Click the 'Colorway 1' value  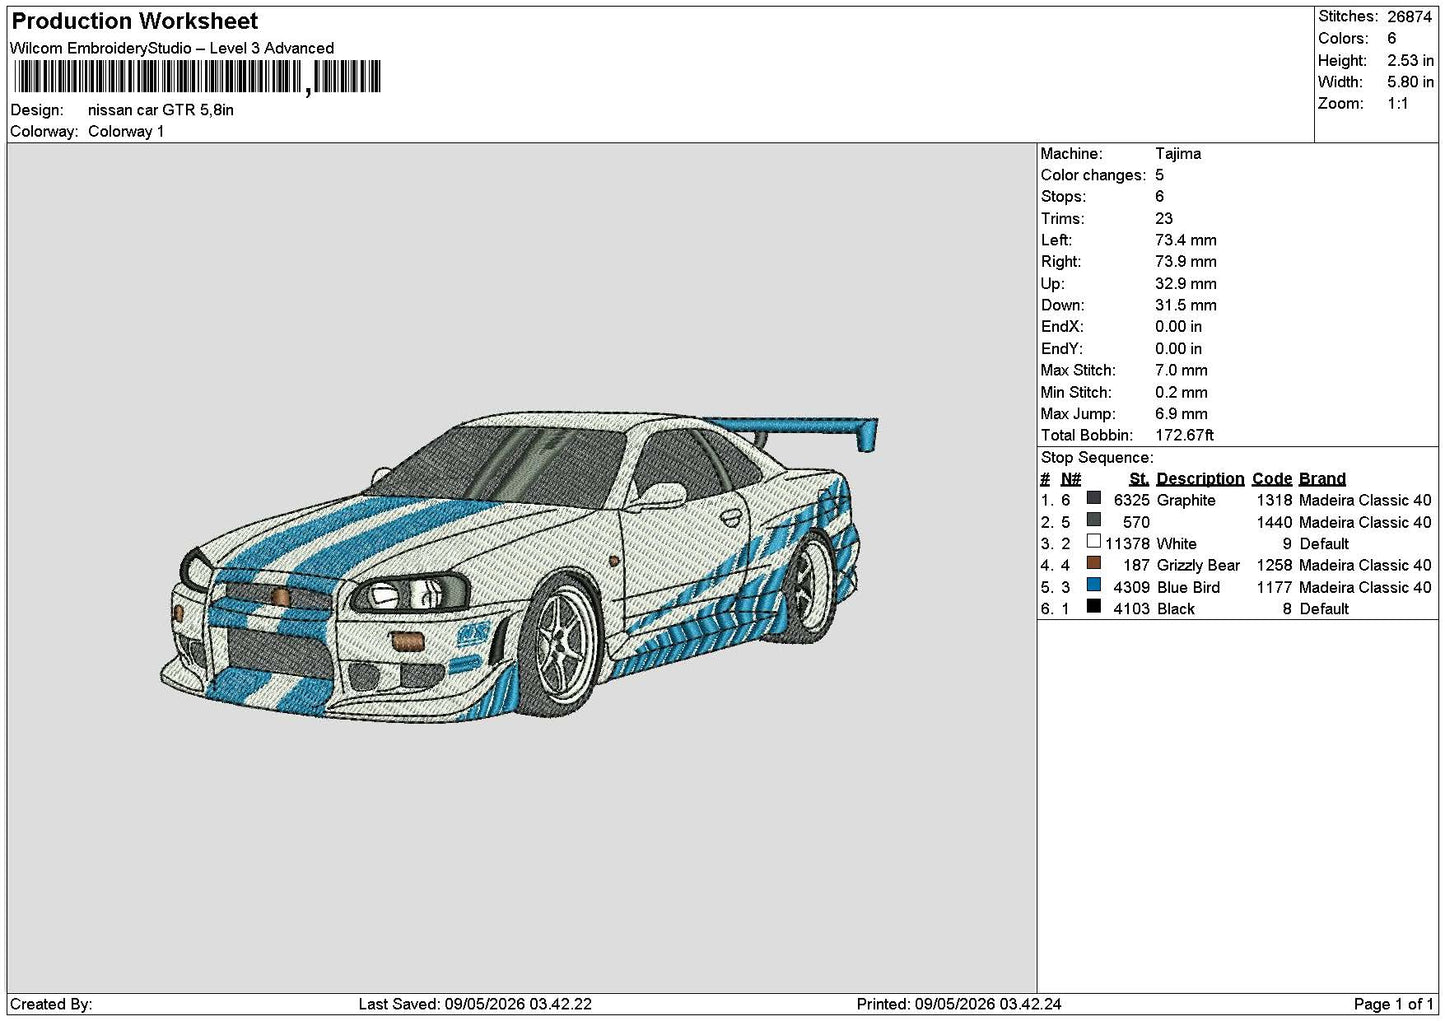point(126,131)
